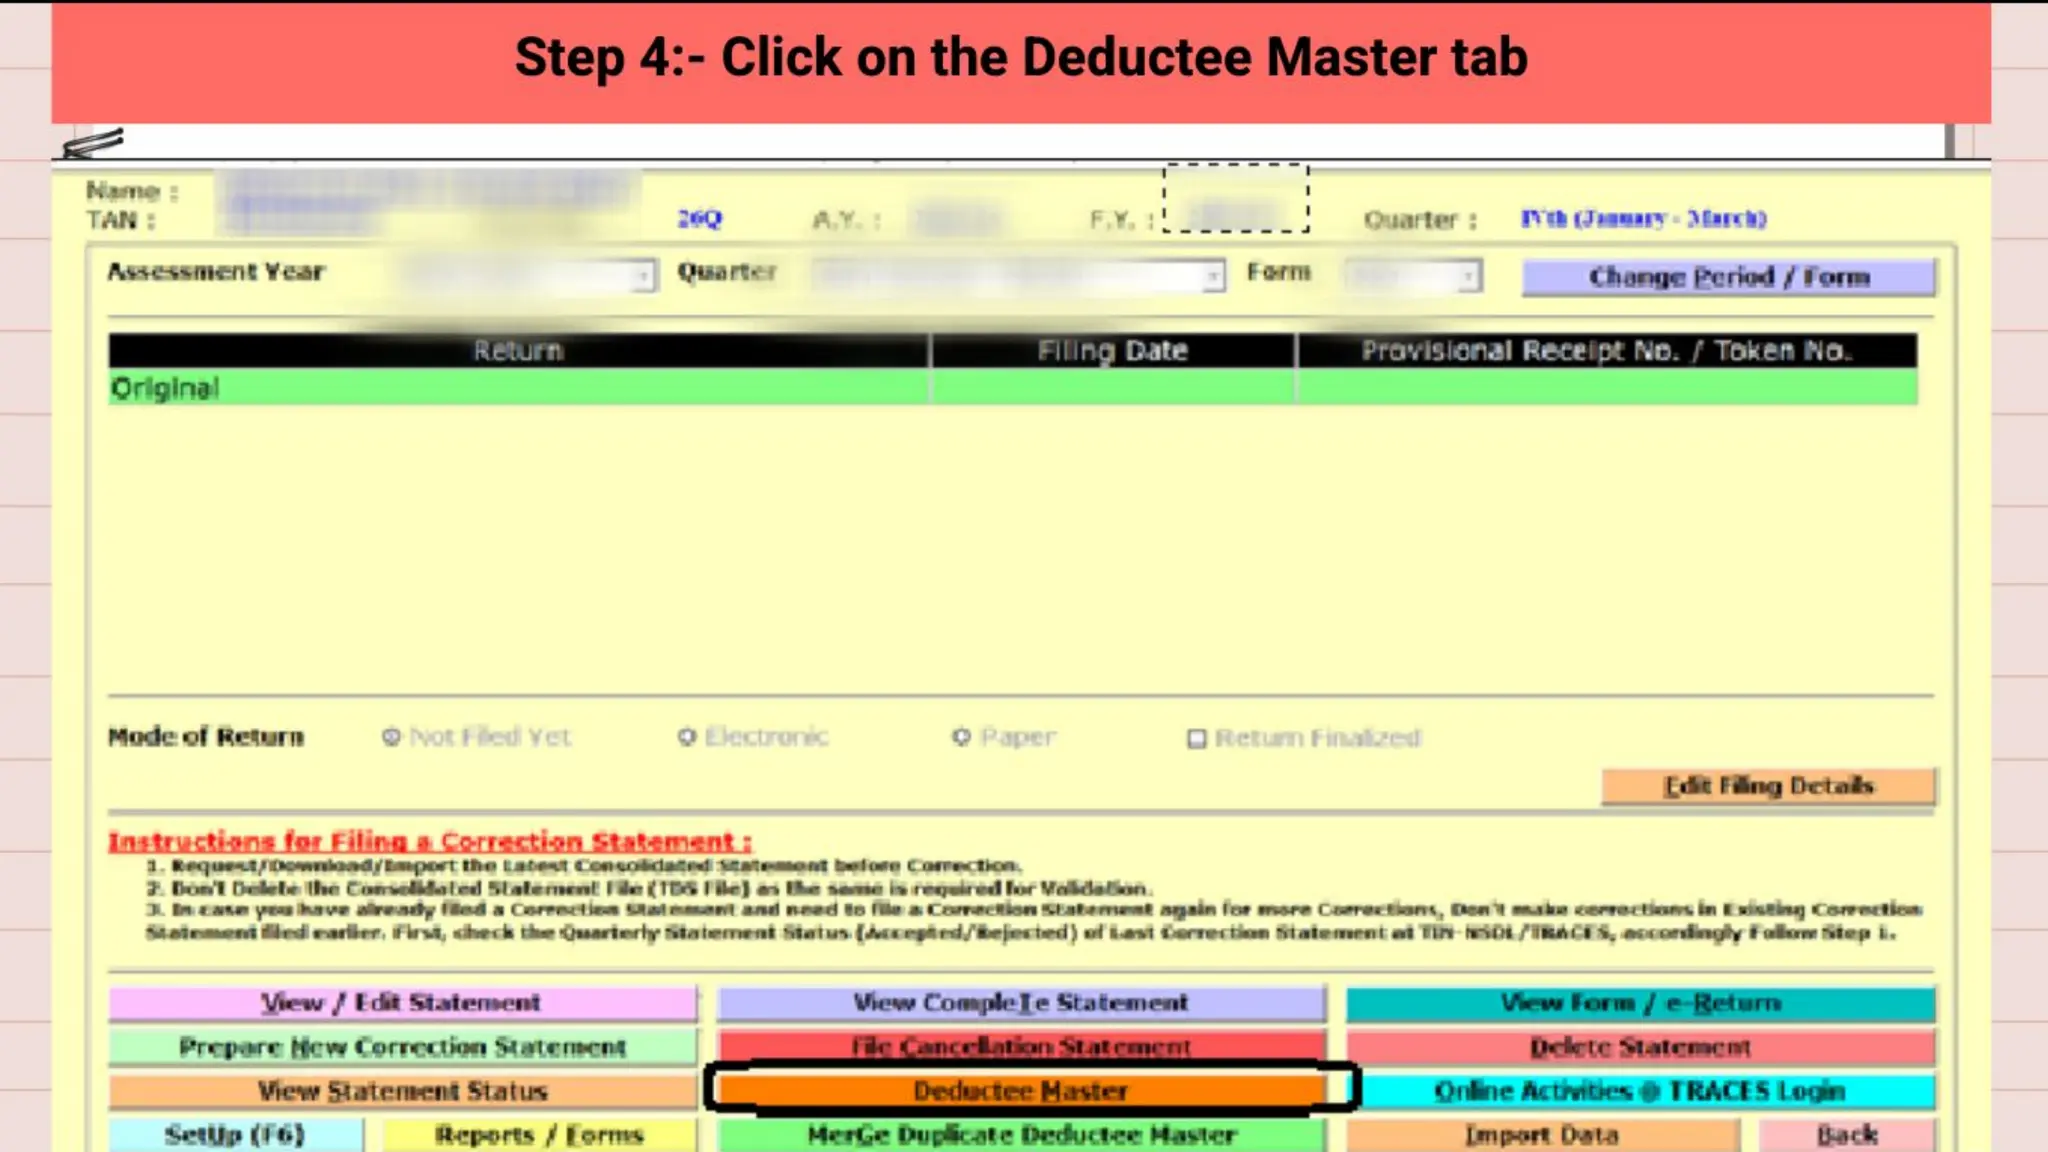Expand the Assessment Year dropdown
This screenshot has height=1152, width=2048.
(x=643, y=275)
